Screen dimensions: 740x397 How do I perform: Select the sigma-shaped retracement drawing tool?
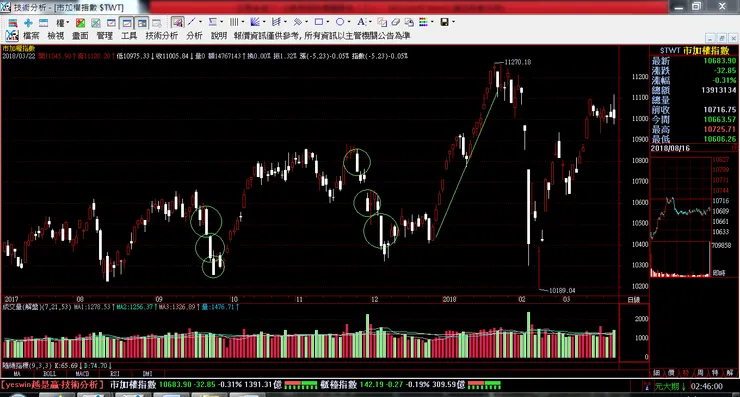[x=213, y=22]
